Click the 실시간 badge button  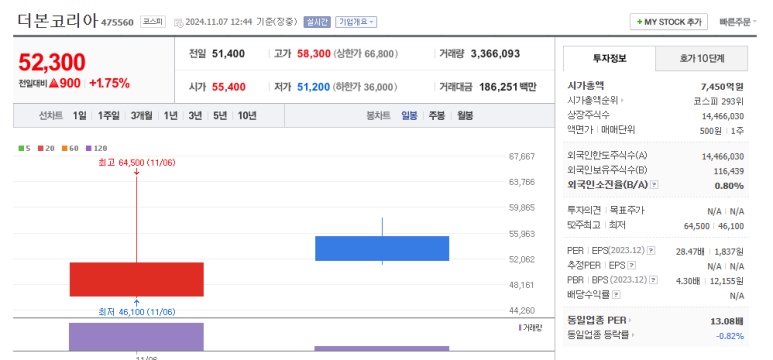pos(316,22)
